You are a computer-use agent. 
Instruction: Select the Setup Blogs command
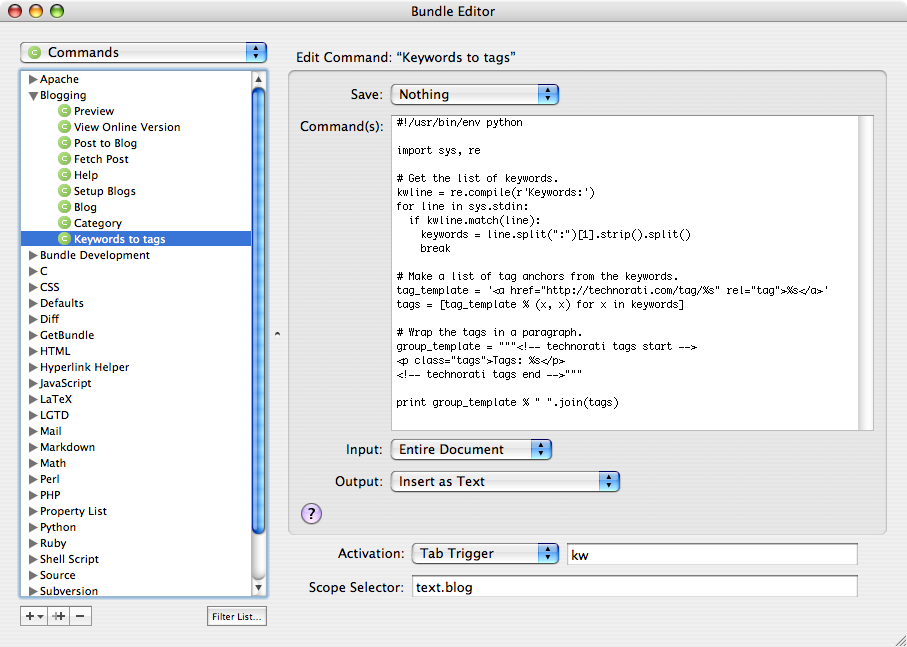tap(136, 191)
